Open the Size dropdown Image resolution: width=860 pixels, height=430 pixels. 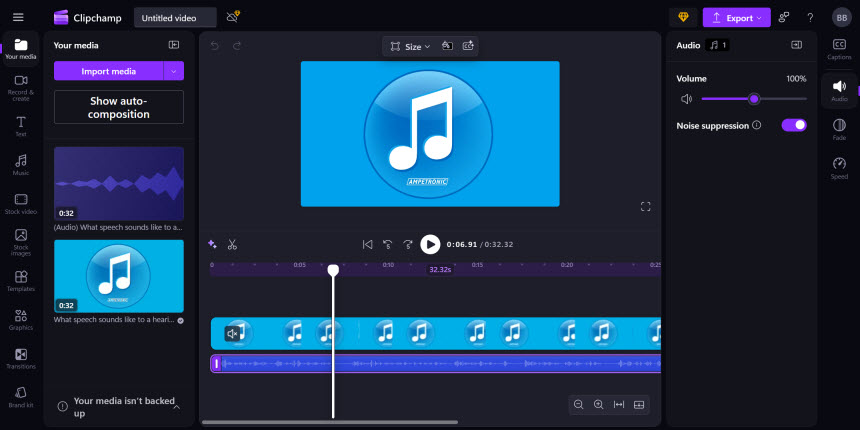pyautogui.click(x=410, y=47)
